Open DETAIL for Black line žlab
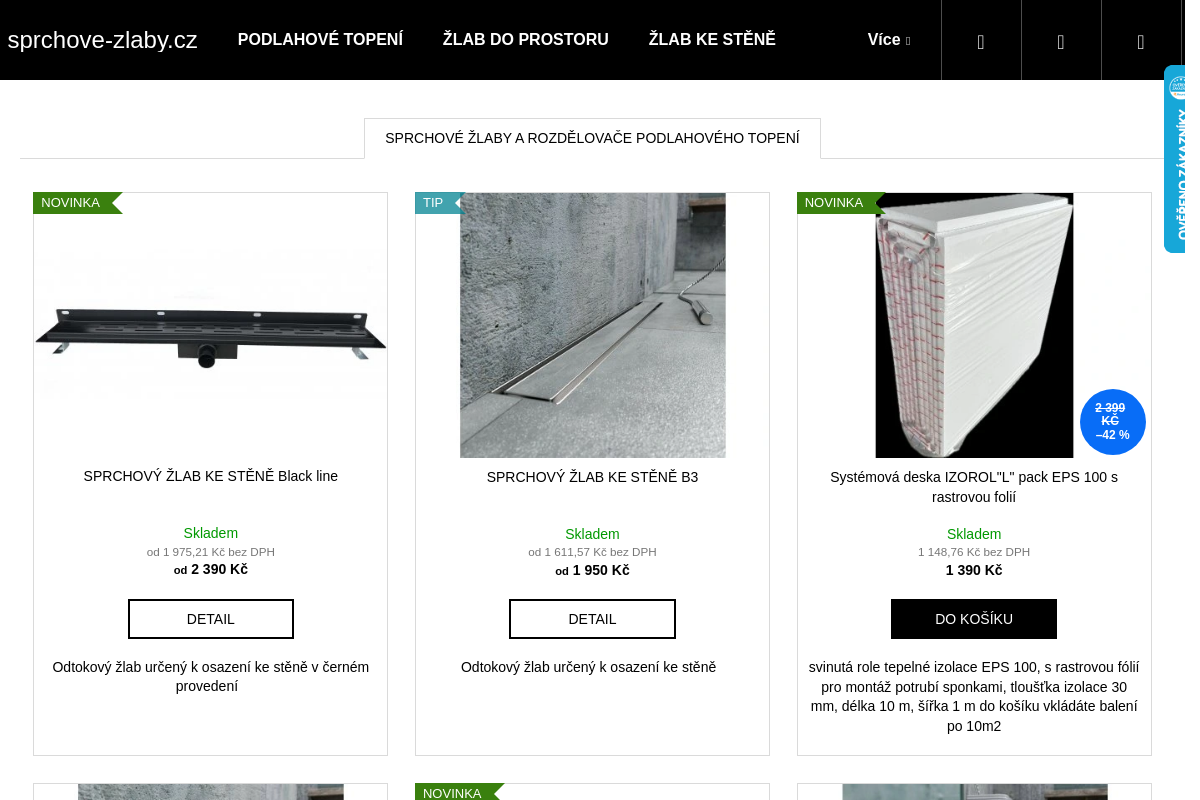1200x800 pixels. coord(211,619)
